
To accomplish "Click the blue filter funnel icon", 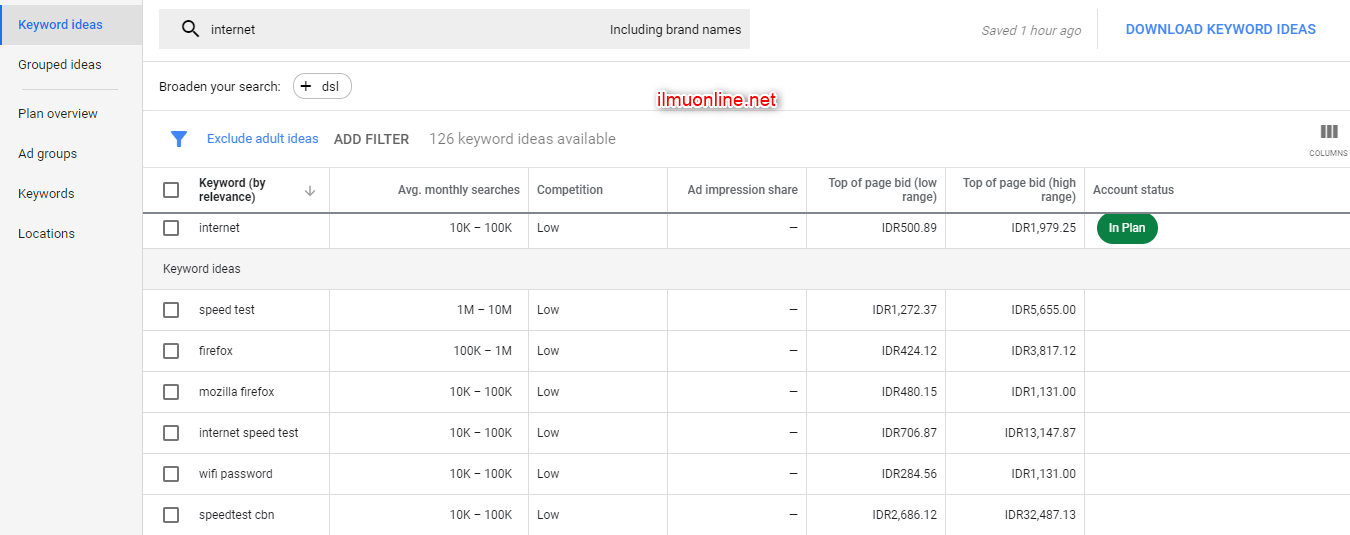I will point(179,139).
